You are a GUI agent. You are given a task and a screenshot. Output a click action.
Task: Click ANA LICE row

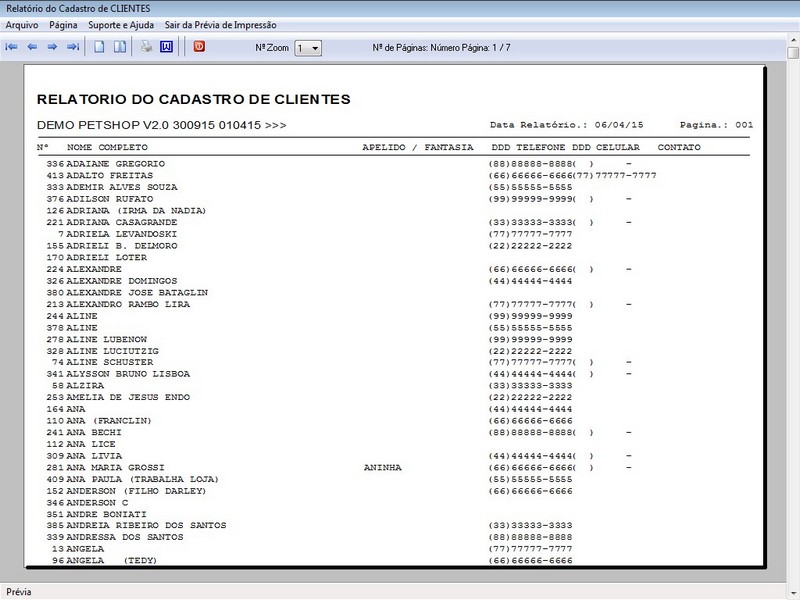tap(81, 444)
